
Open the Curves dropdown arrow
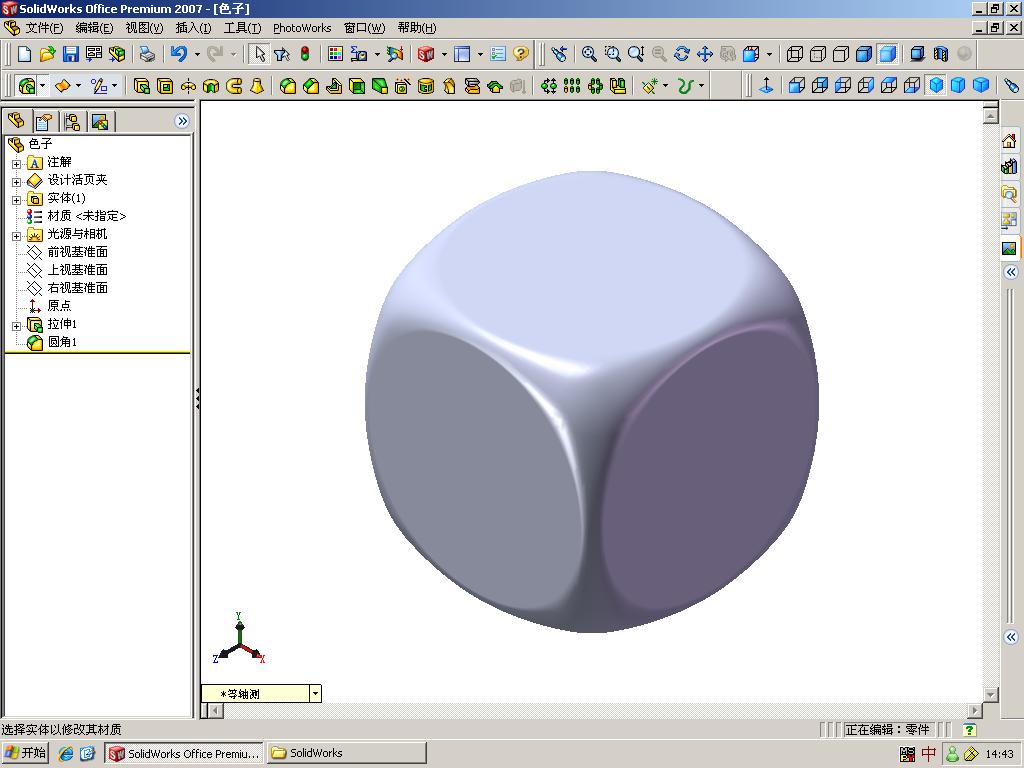point(701,86)
